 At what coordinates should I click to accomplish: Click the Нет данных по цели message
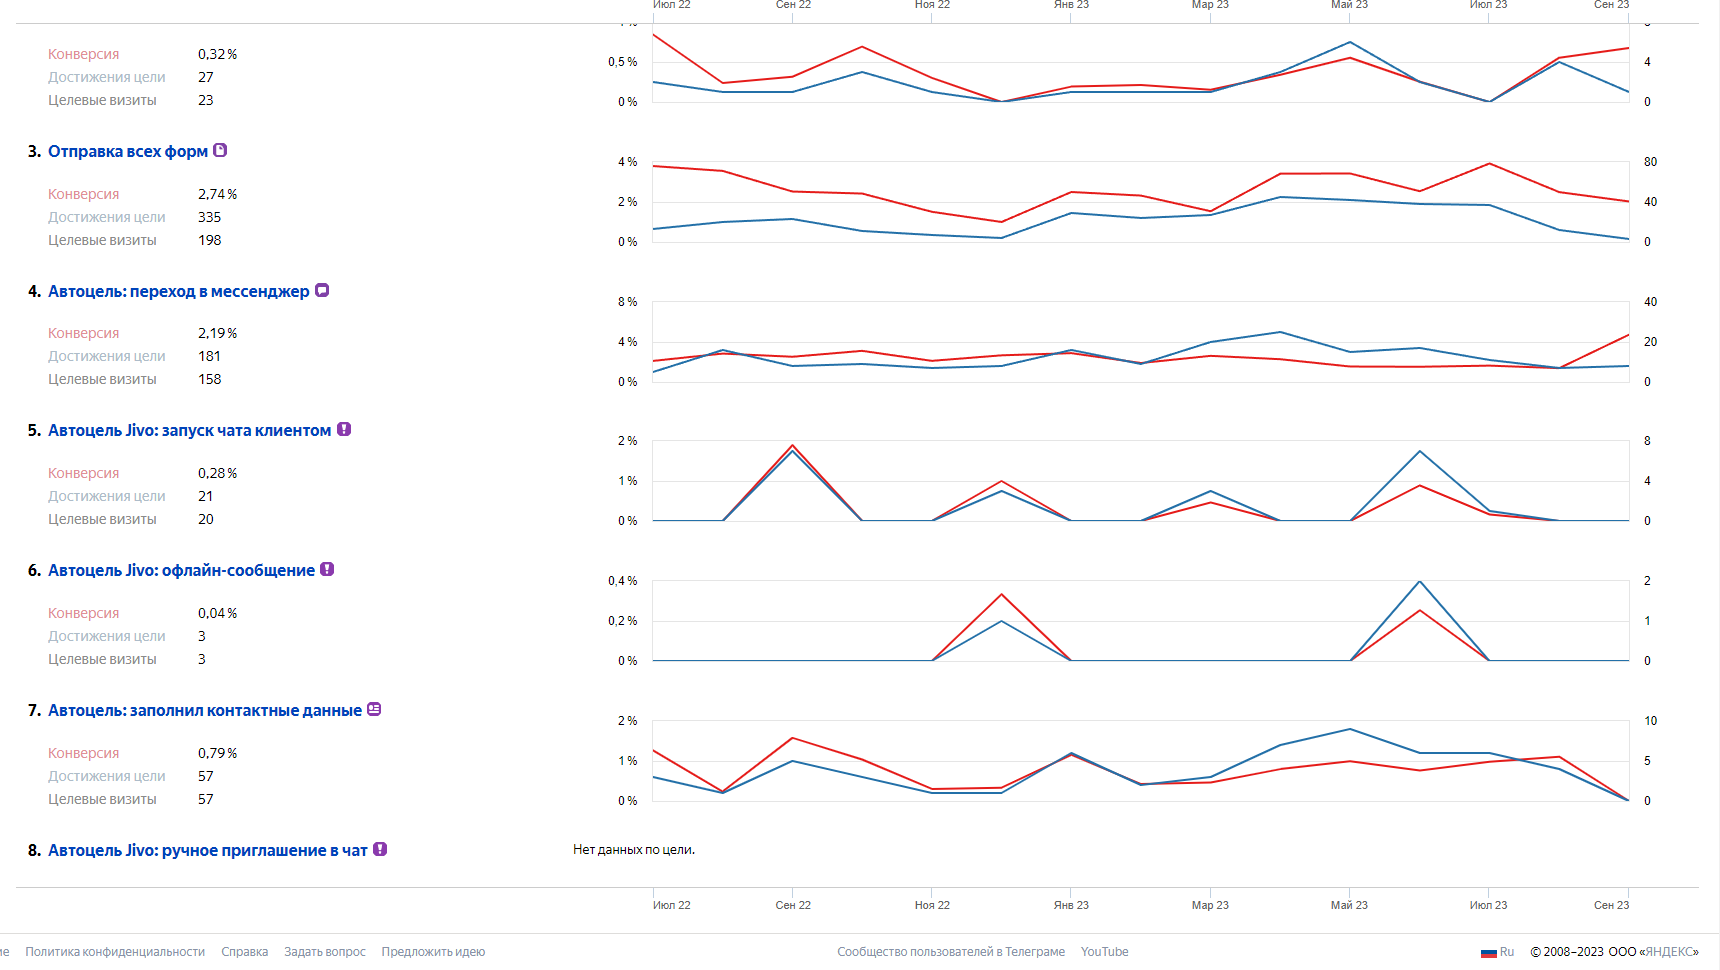(x=634, y=850)
